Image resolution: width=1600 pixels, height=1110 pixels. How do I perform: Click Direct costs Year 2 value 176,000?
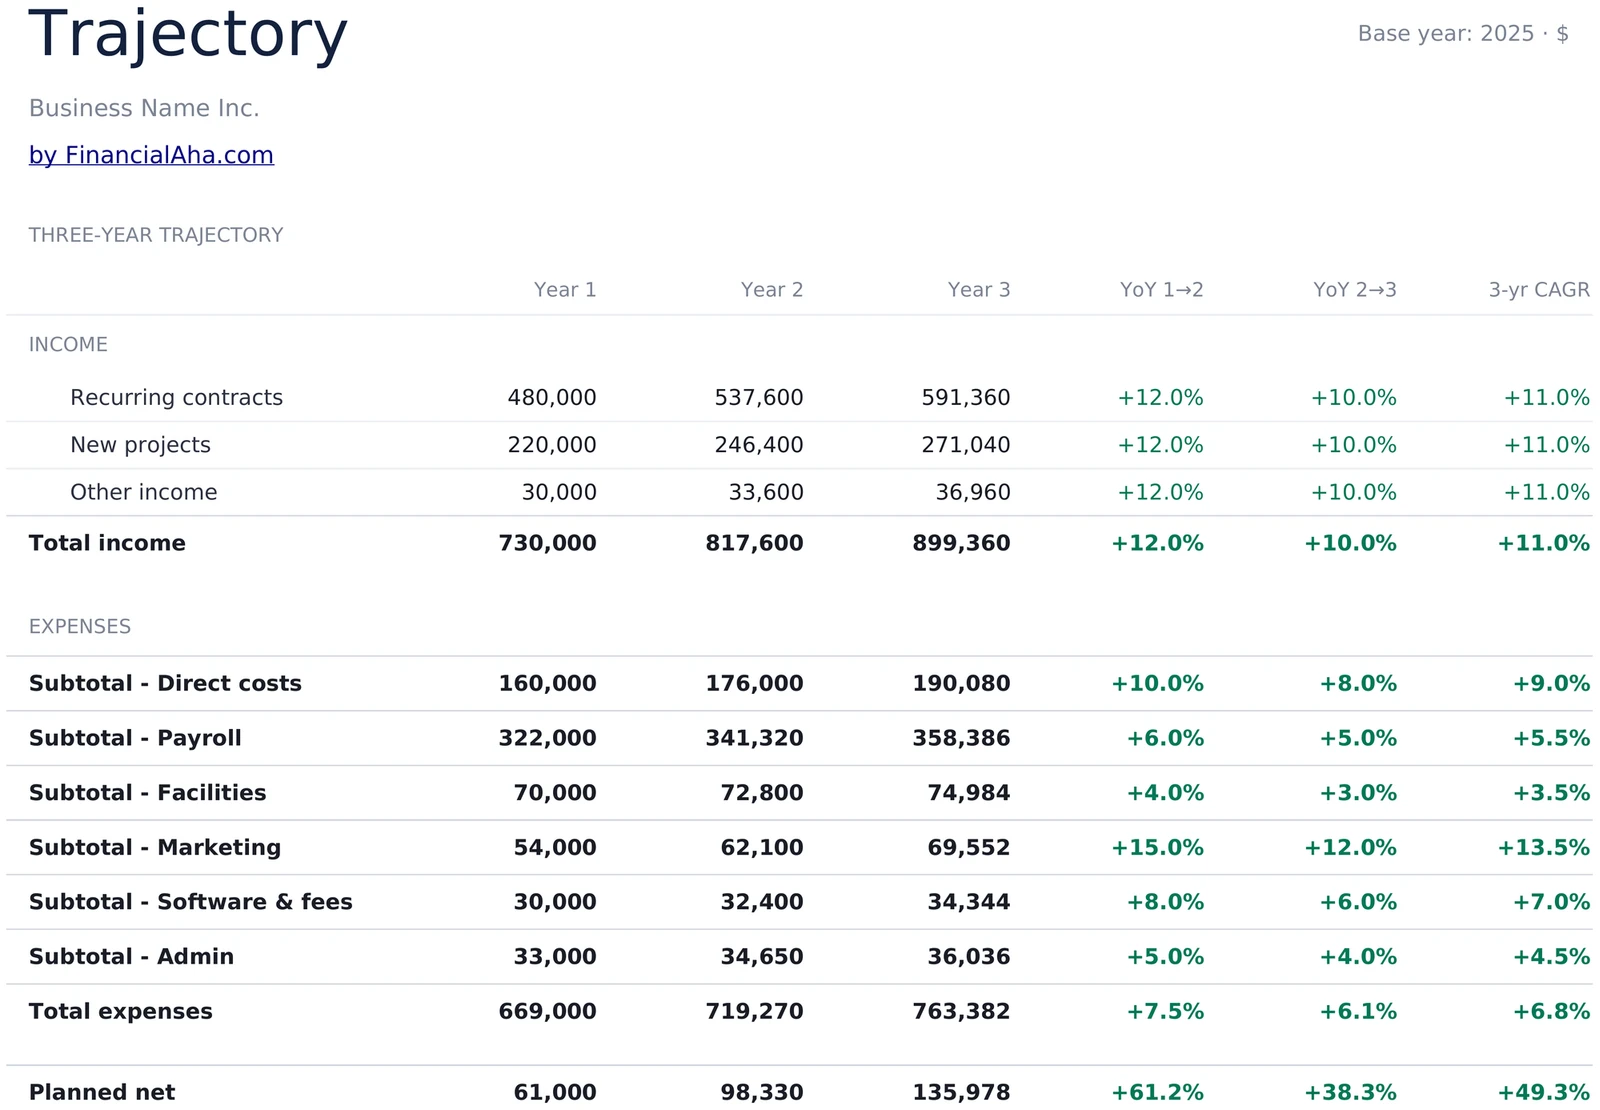coord(755,683)
